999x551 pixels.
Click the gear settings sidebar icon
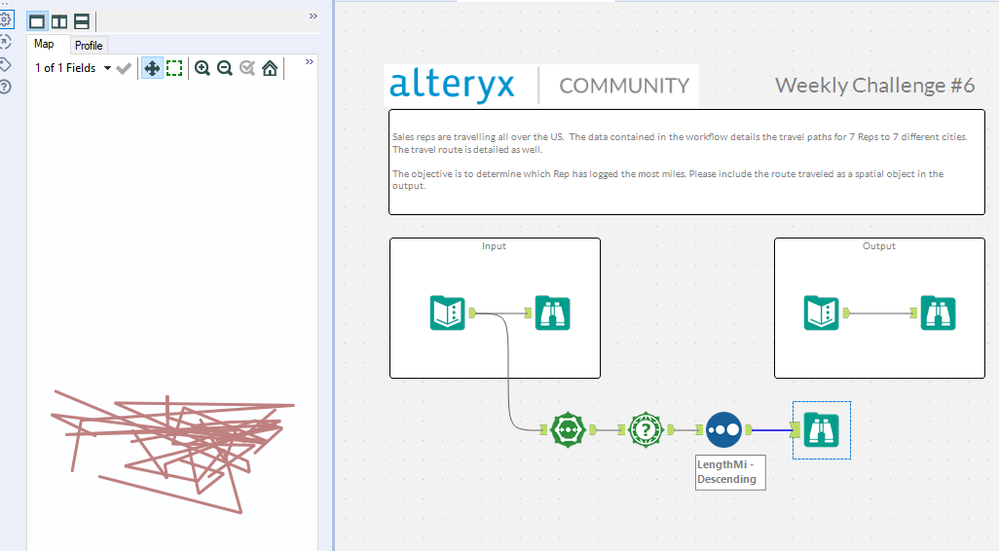click(5, 20)
